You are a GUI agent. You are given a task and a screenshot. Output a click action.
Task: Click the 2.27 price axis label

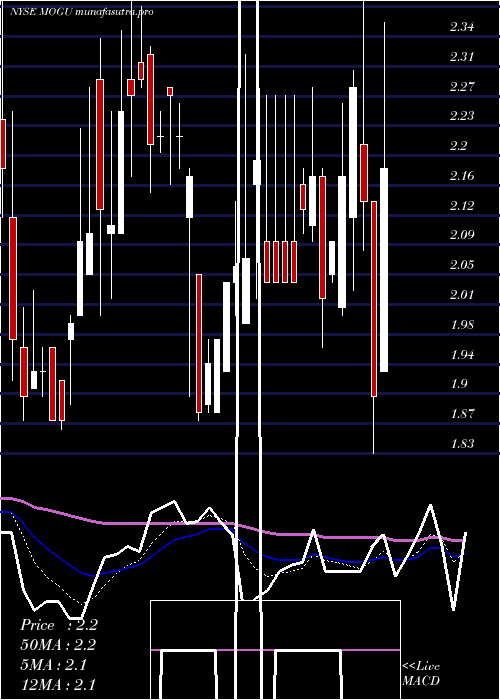[462, 86]
